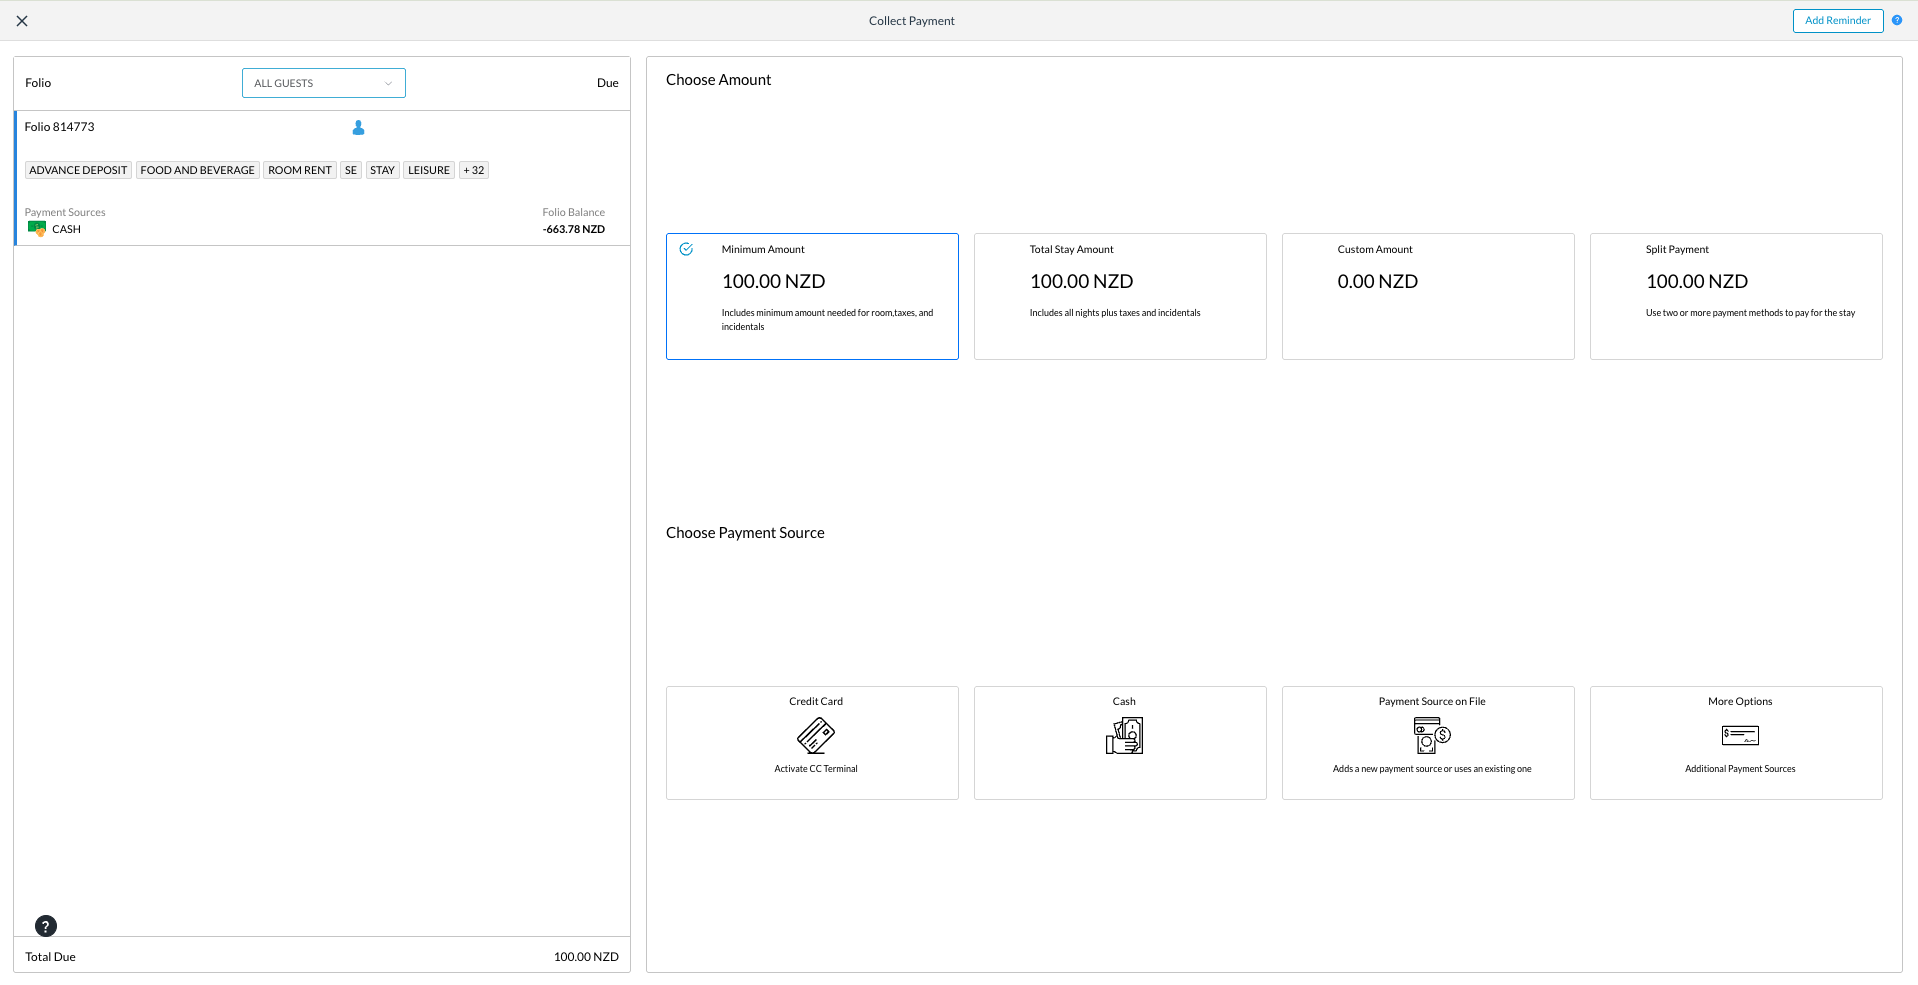Screen dimensions: 1918x985
Task: Click the ROOM RENT tag
Action: (300, 170)
